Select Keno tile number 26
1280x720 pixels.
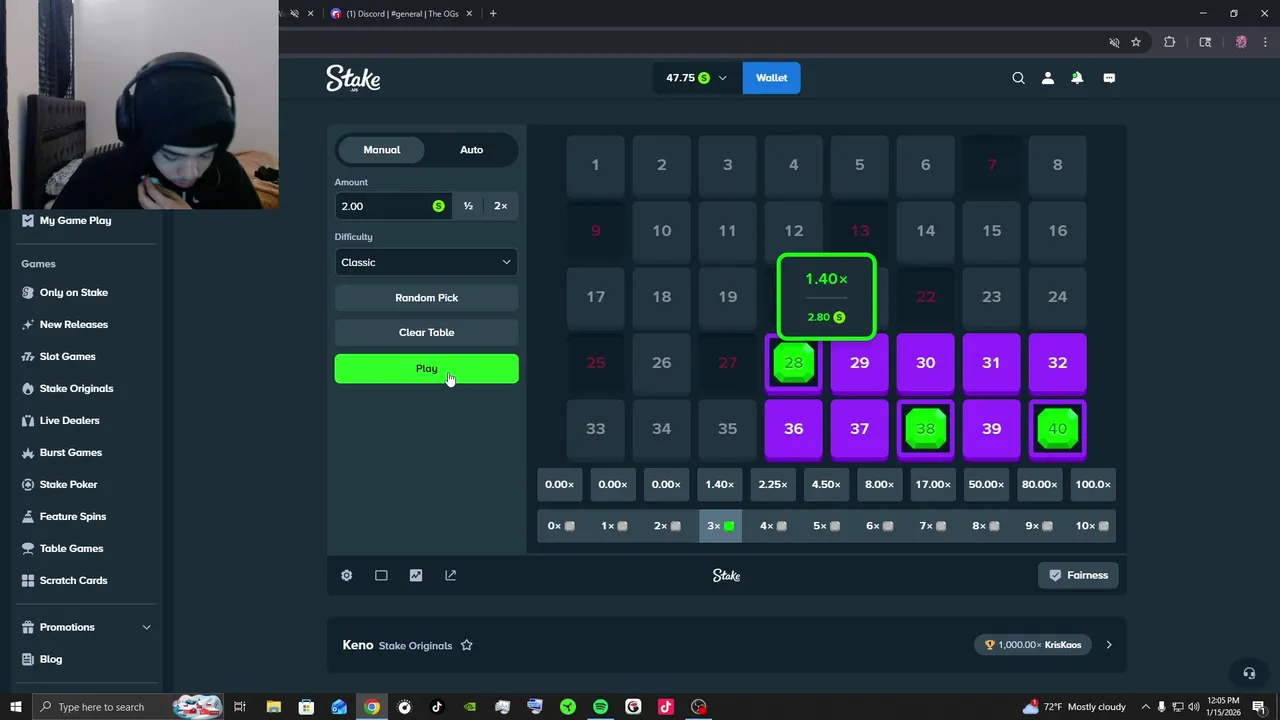(x=661, y=363)
